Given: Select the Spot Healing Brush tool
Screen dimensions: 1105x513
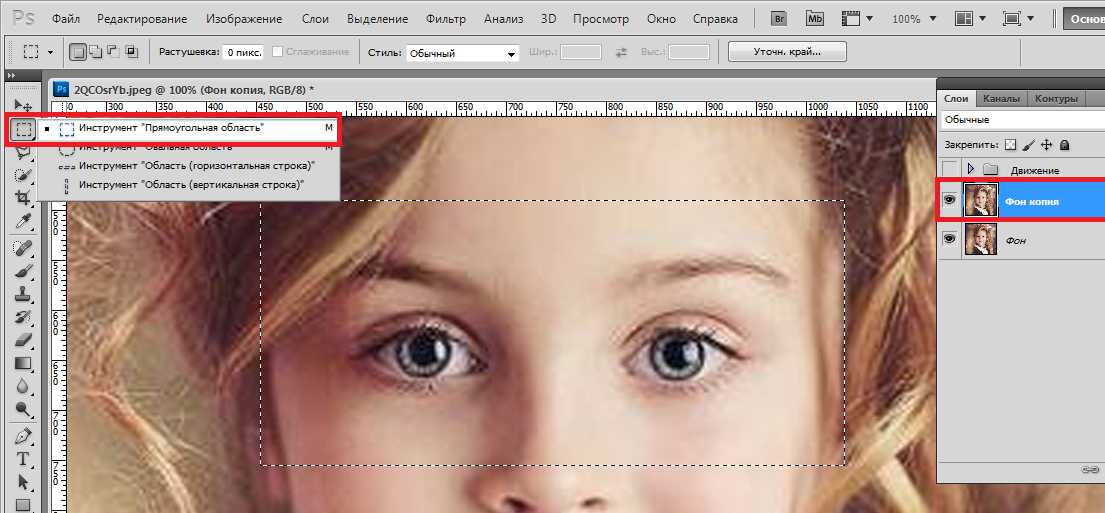Looking at the screenshot, I should point(23,247).
